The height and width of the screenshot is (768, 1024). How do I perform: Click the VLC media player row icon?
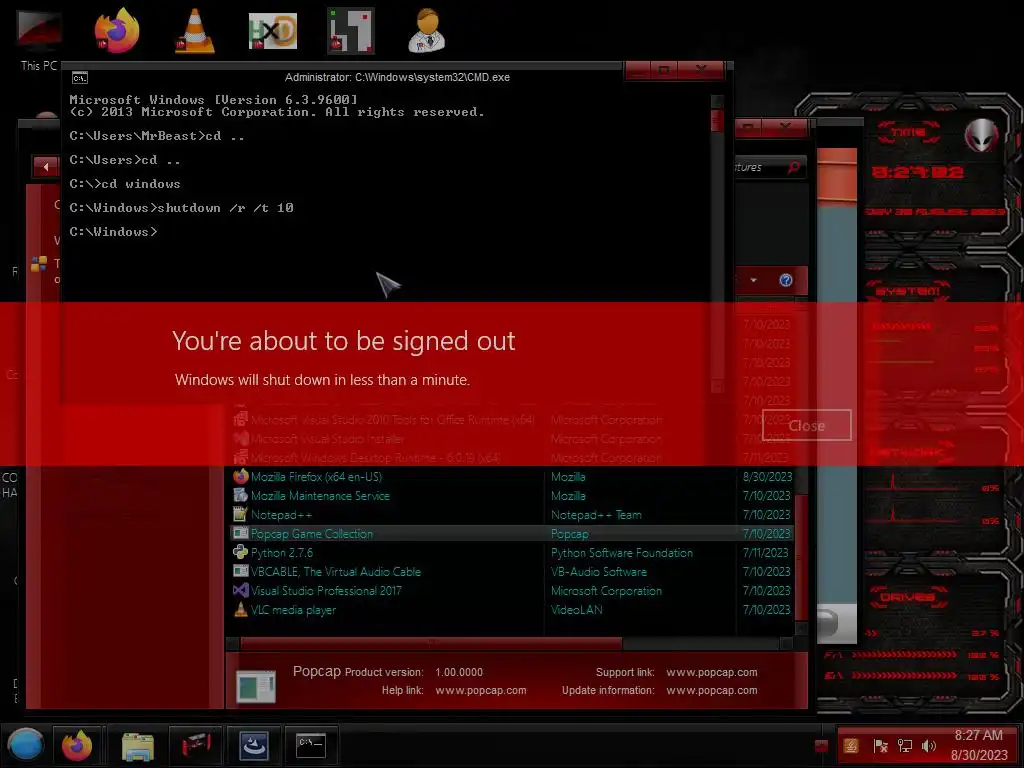[240, 609]
